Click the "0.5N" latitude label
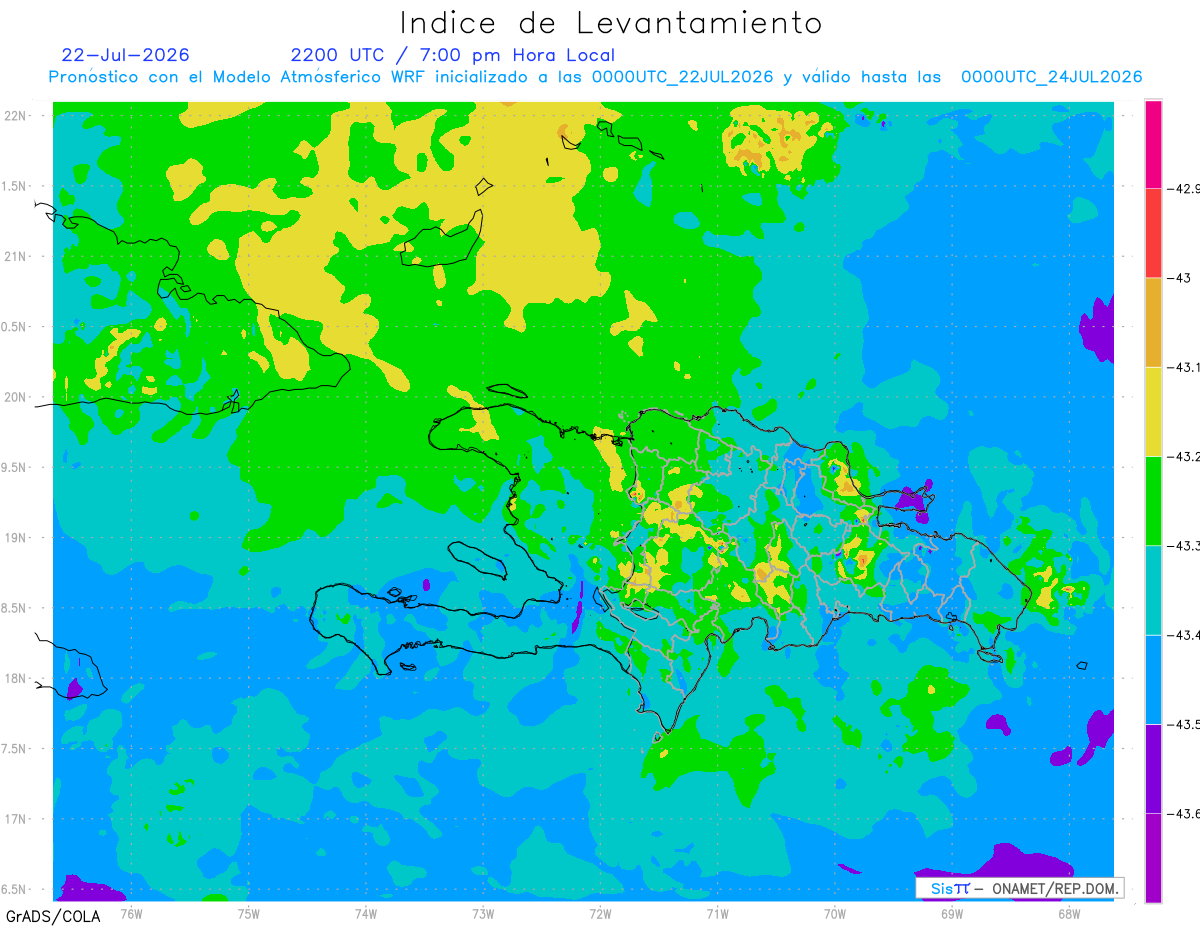Image resolution: width=1200 pixels, height=927 pixels. pyautogui.click(x=15, y=327)
